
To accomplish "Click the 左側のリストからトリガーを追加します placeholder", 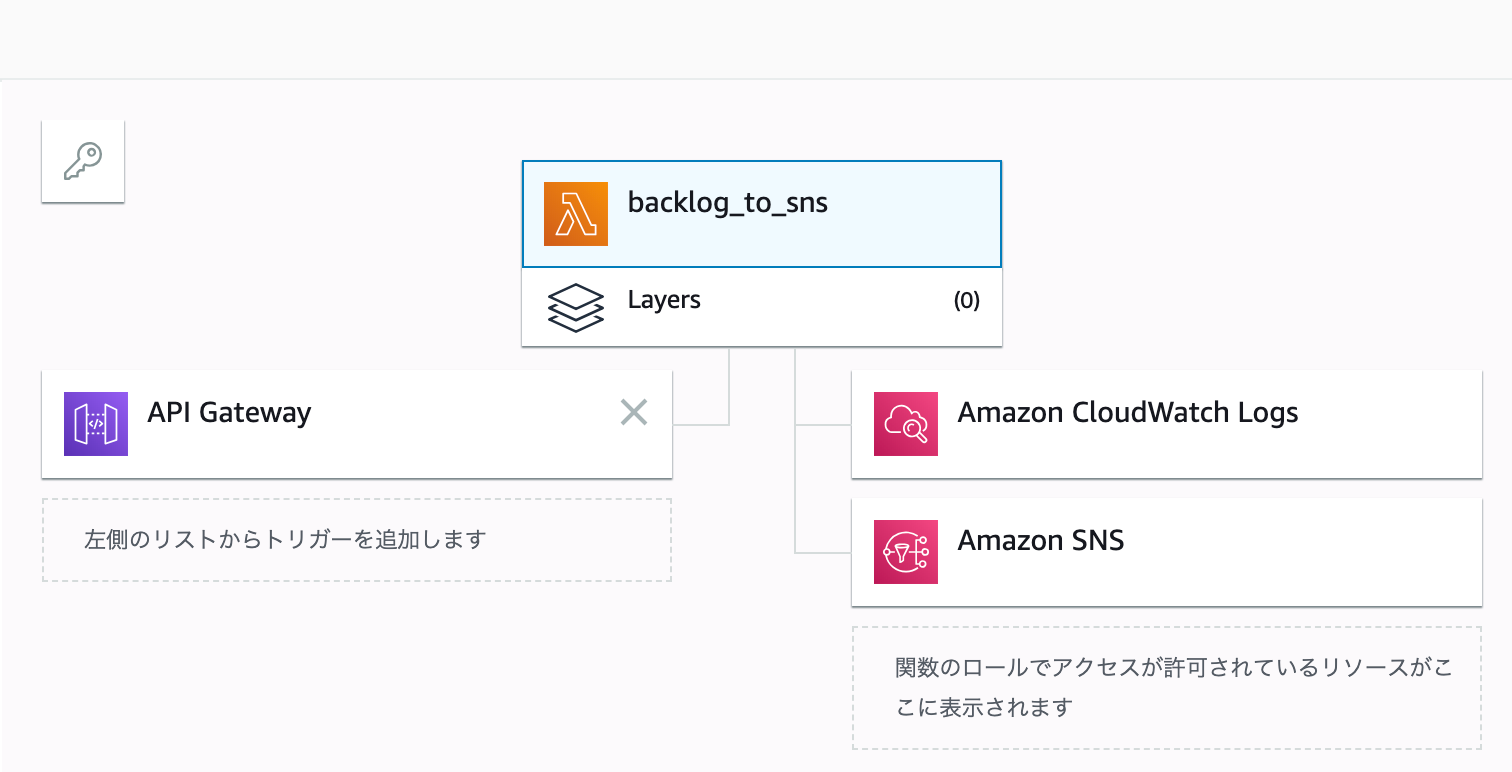I will (x=357, y=540).
